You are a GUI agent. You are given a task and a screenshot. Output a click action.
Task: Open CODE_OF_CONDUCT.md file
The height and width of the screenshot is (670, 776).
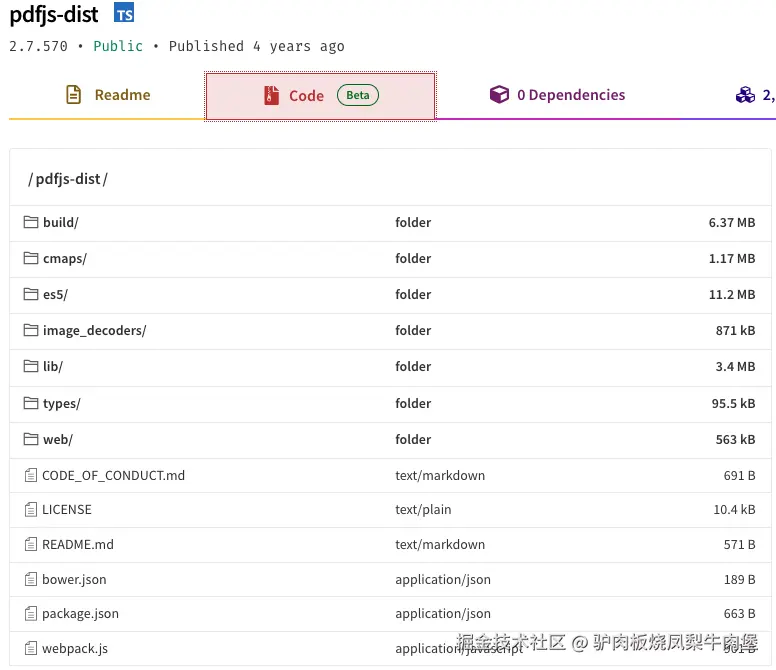point(113,476)
